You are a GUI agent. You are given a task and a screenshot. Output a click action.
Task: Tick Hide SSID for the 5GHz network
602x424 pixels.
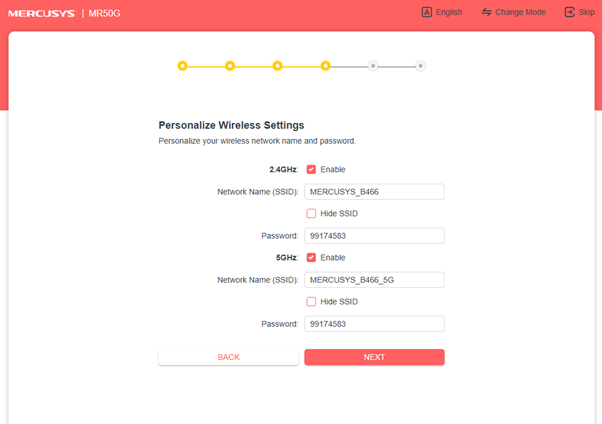tap(311, 302)
